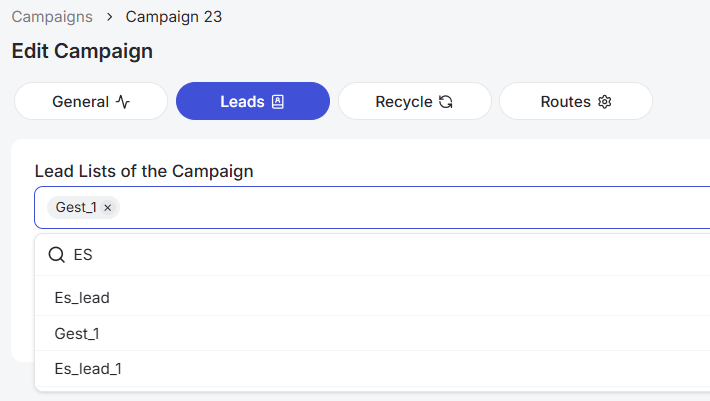Select Es_lead_1 from the list
The height and width of the screenshot is (401, 710).
(x=372, y=369)
